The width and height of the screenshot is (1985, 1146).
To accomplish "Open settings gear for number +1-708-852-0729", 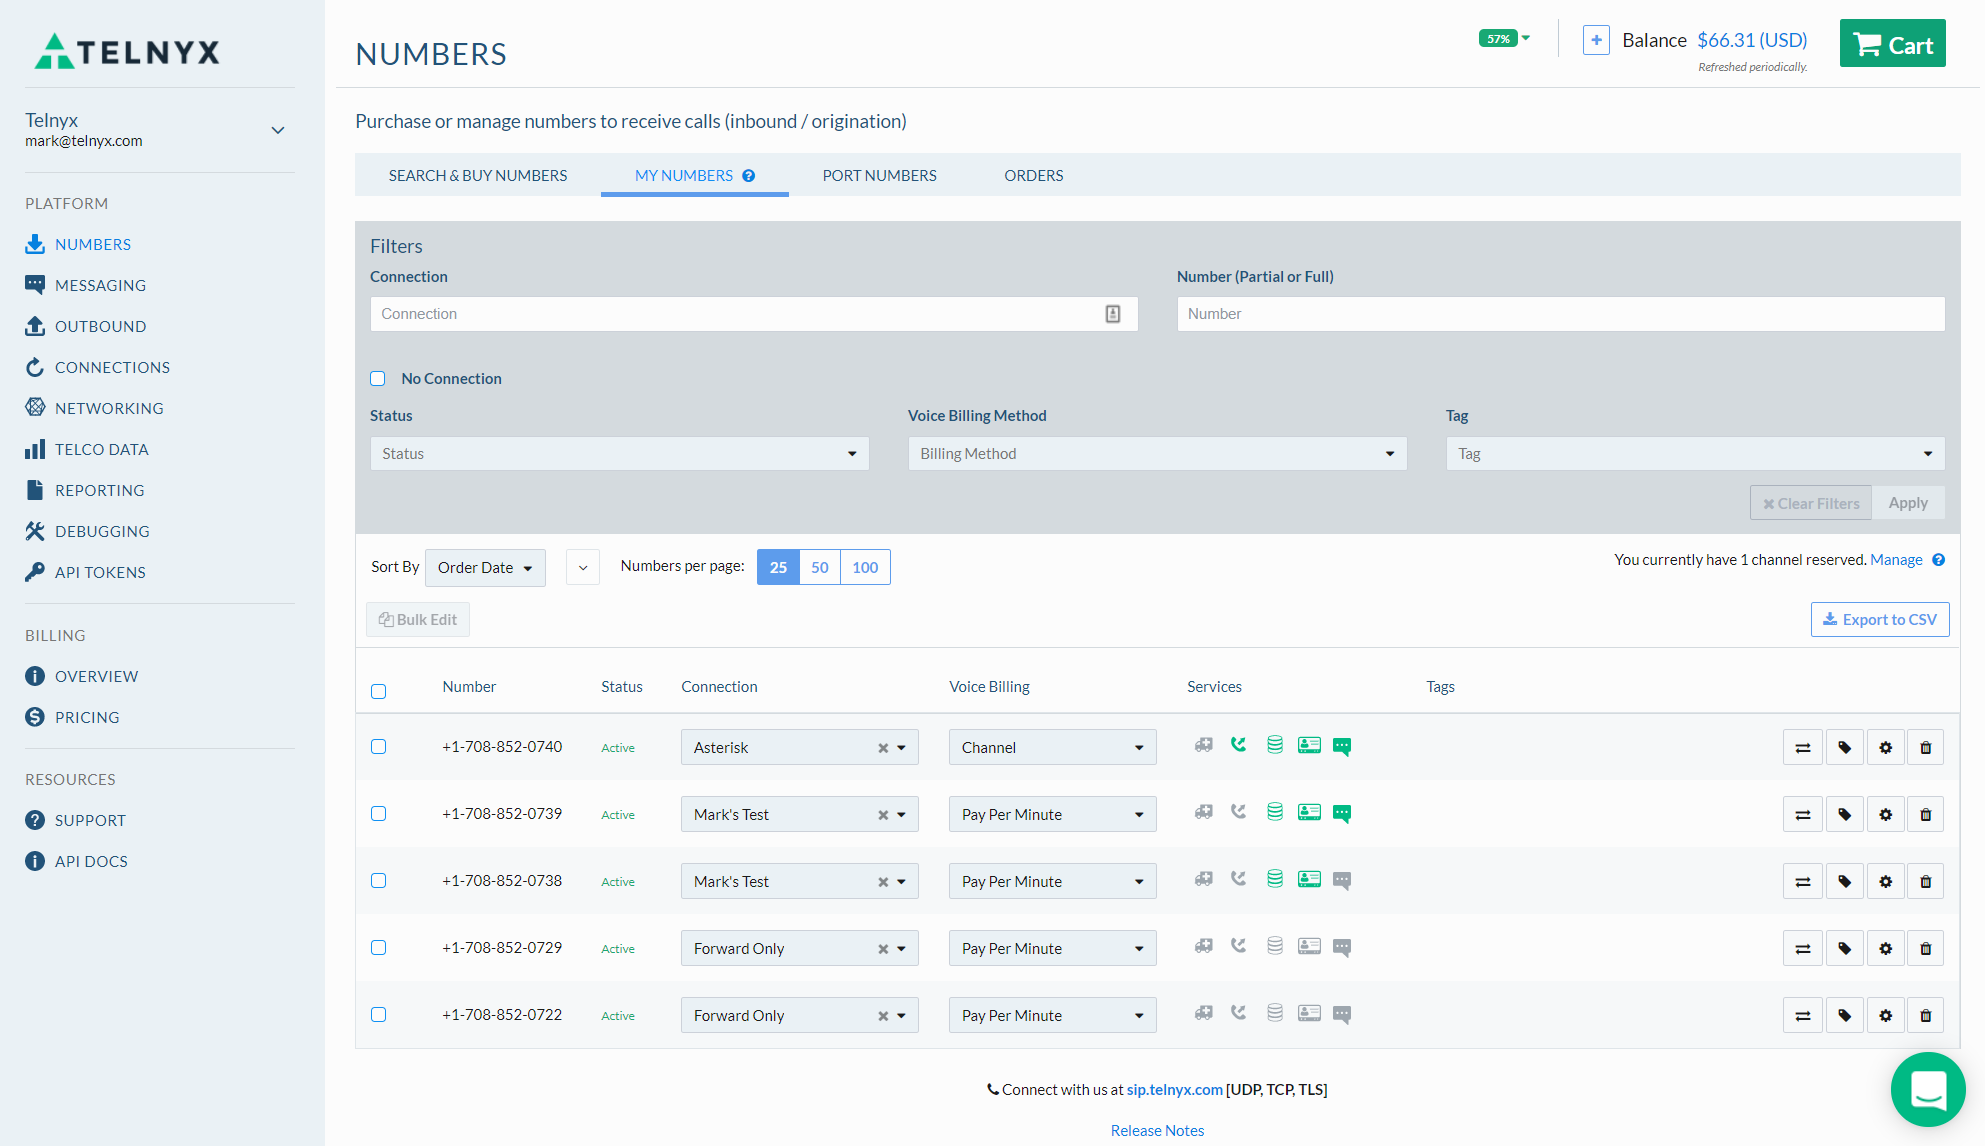I will [x=1885, y=948].
